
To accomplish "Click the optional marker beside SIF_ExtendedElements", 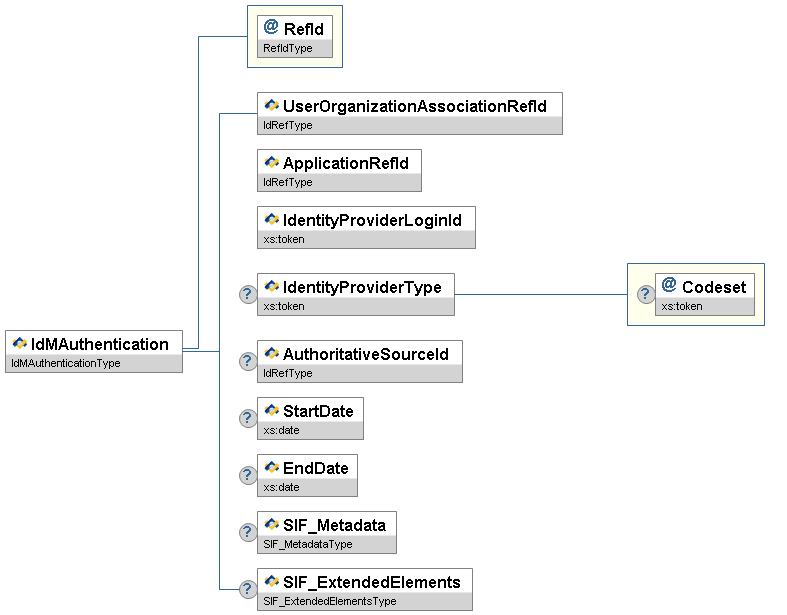I will click(x=247, y=589).
